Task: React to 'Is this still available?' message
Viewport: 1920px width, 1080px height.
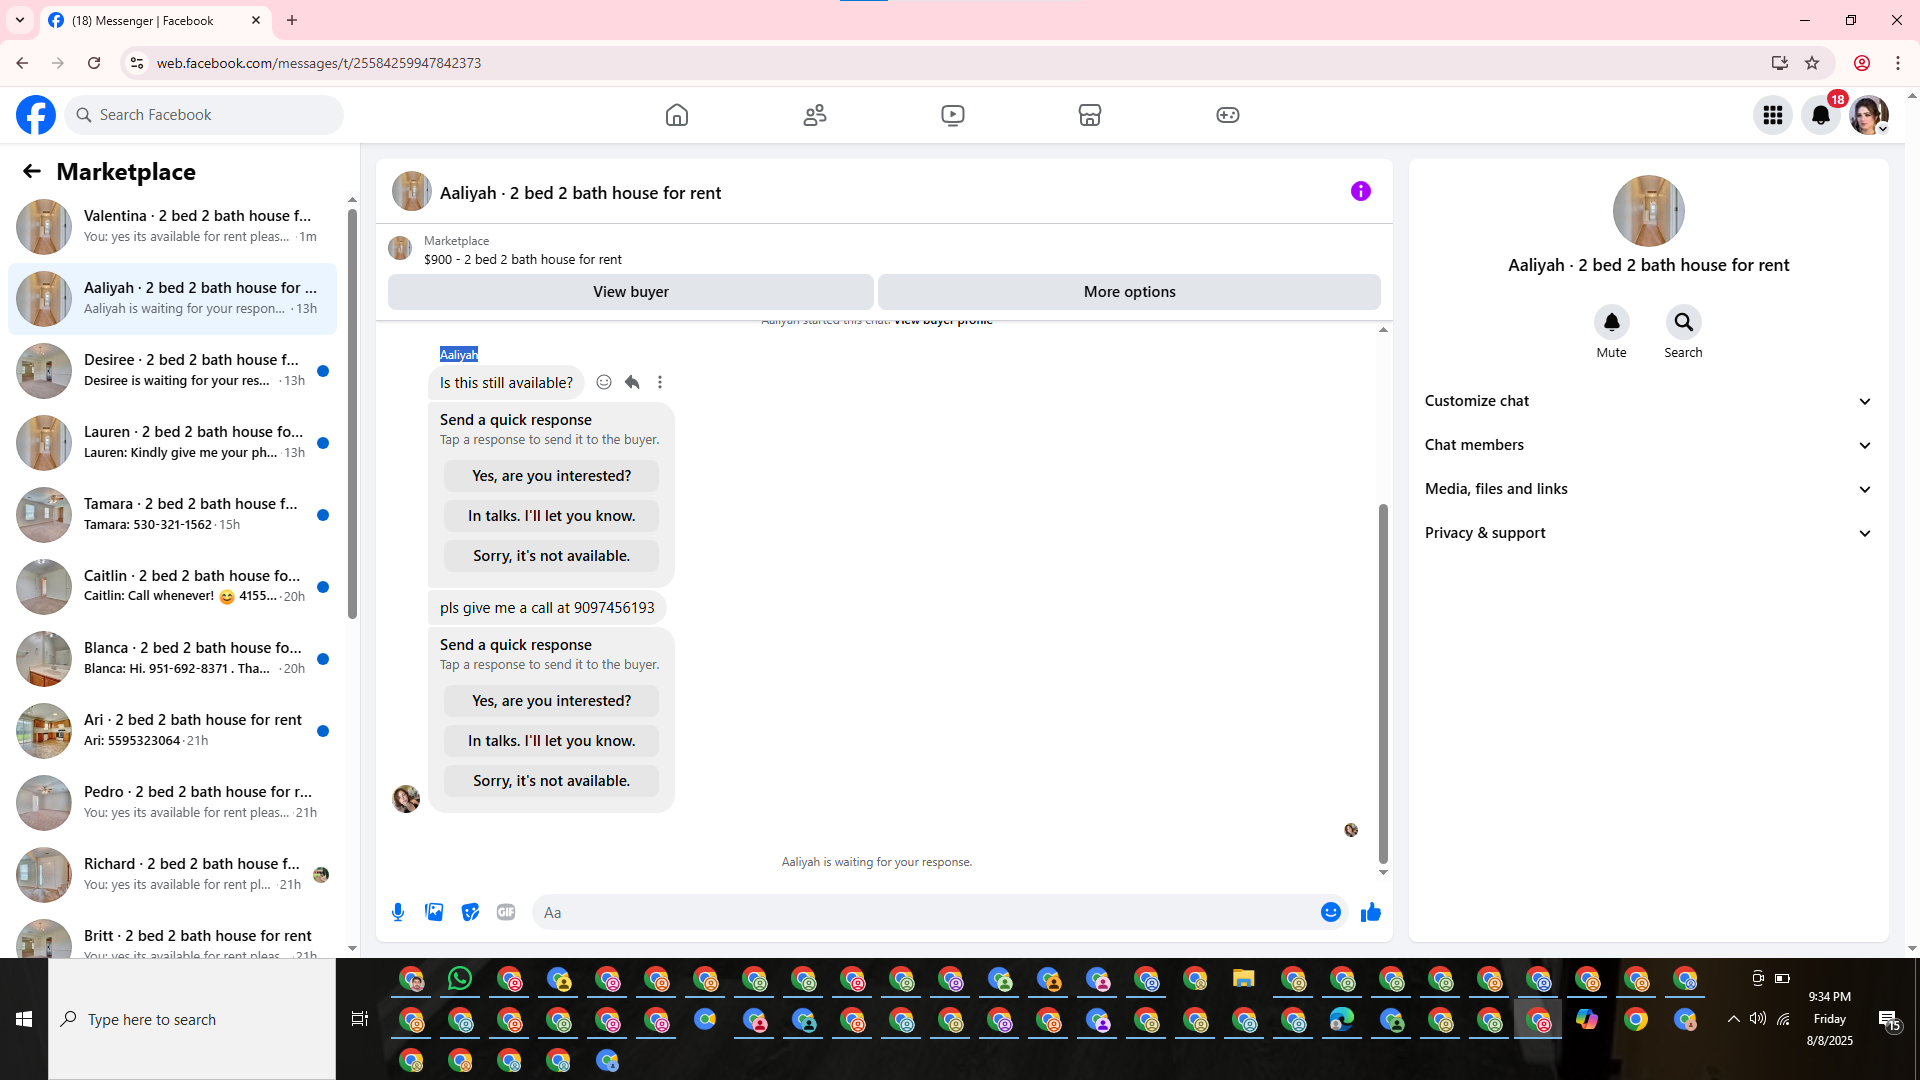Action: coord(604,382)
